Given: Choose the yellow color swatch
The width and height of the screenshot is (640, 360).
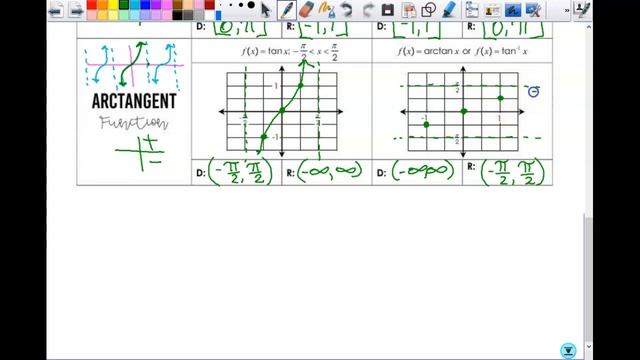Looking at the screenshot, I should coord(113,4).
